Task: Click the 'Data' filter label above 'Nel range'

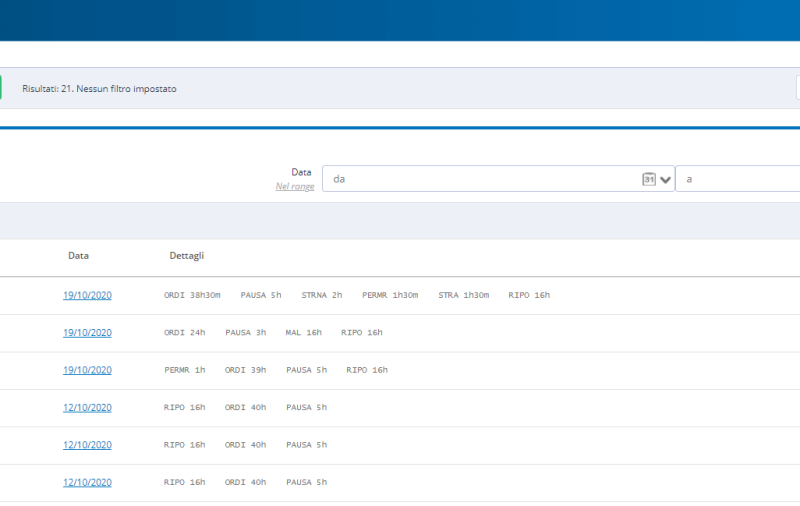Action: (x=301, y=172)
